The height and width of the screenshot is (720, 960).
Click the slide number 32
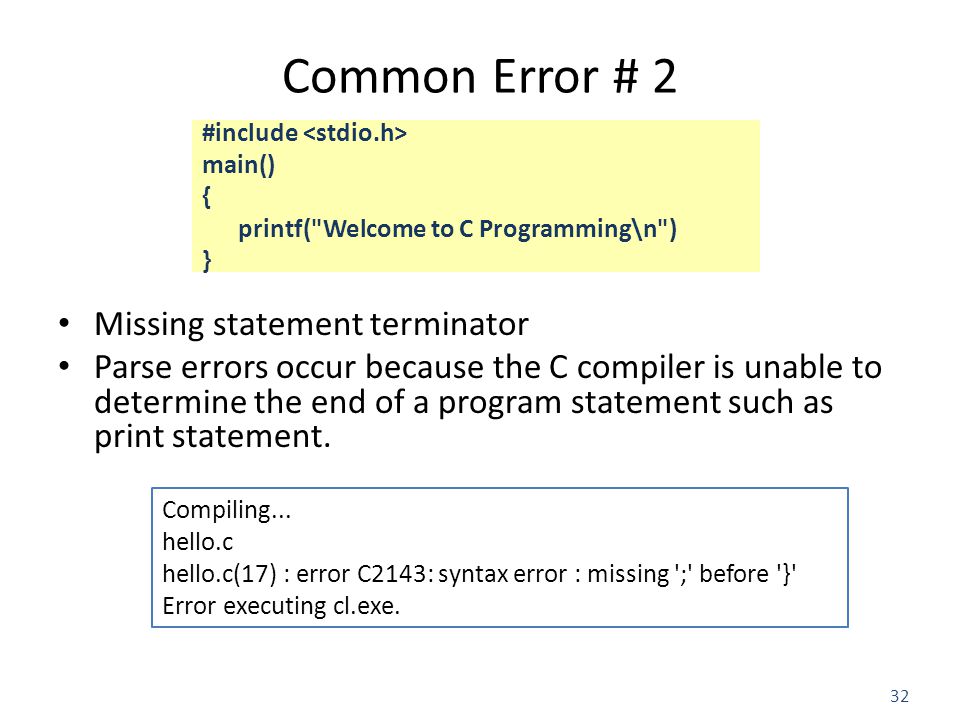[x=899, y=696]
